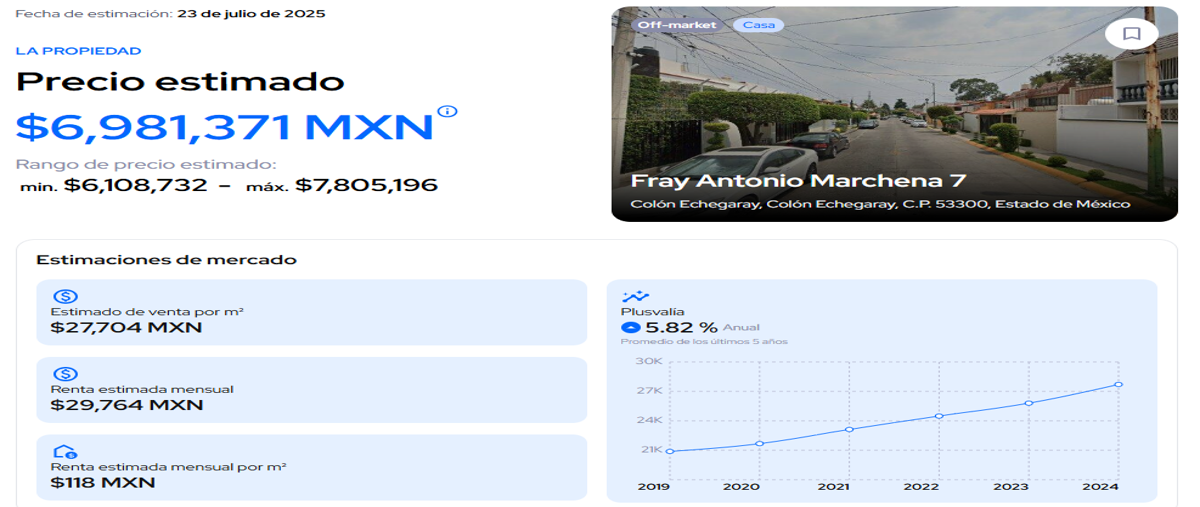
Task: Select the 2021 data point on the chart
Action: pos(849,429)
